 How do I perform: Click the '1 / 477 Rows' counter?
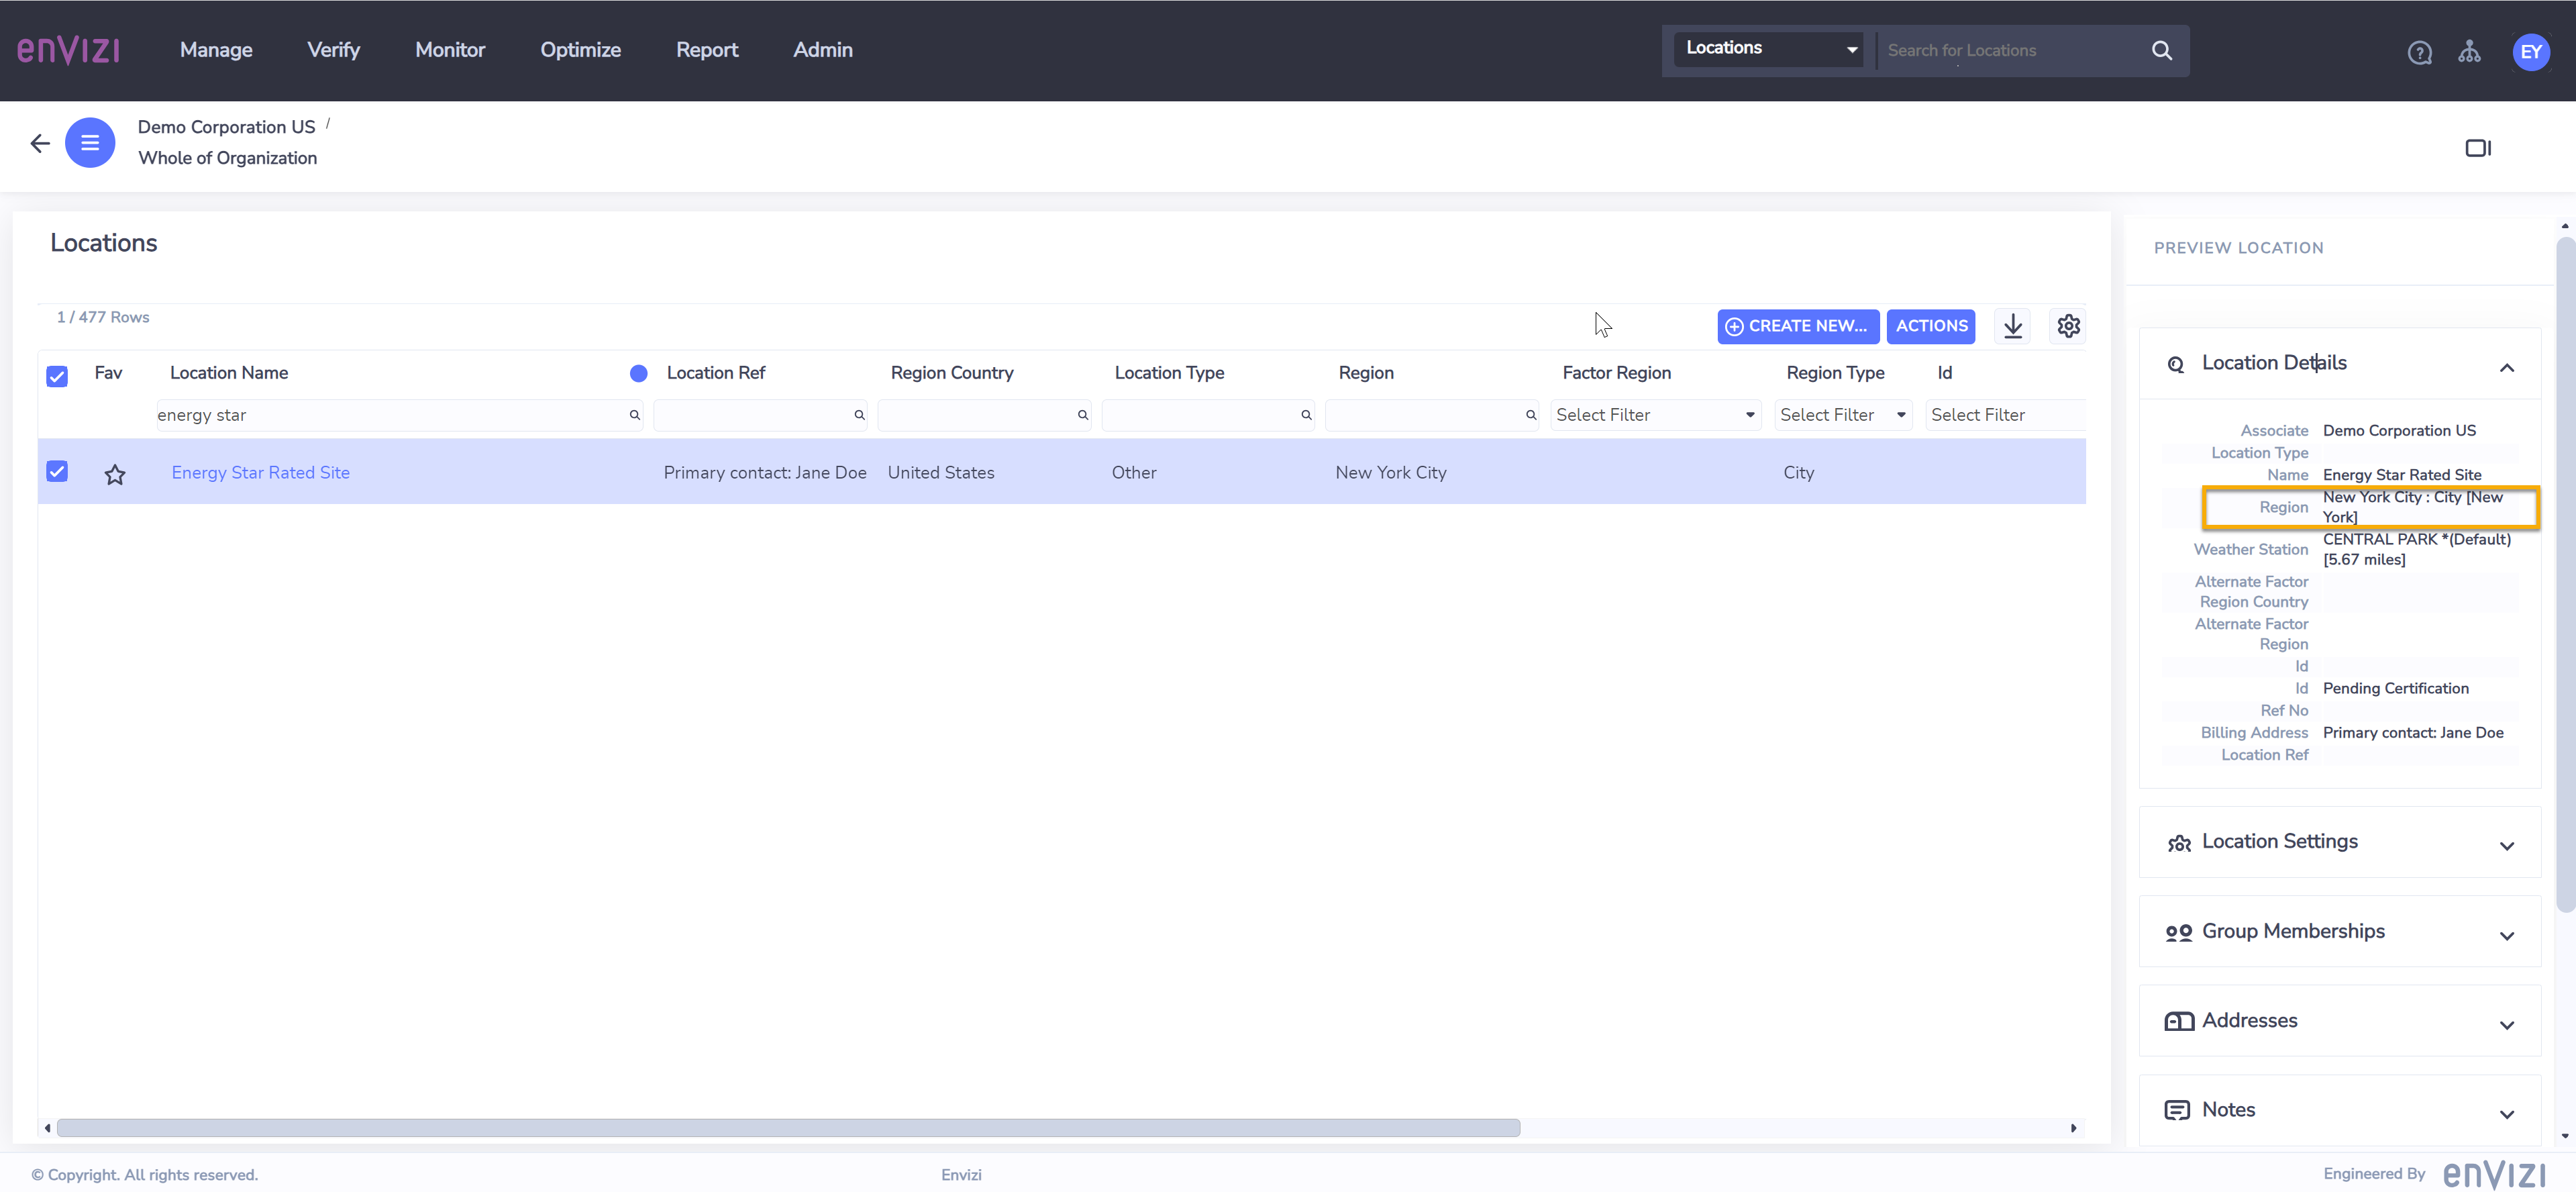tap(103, 317)
